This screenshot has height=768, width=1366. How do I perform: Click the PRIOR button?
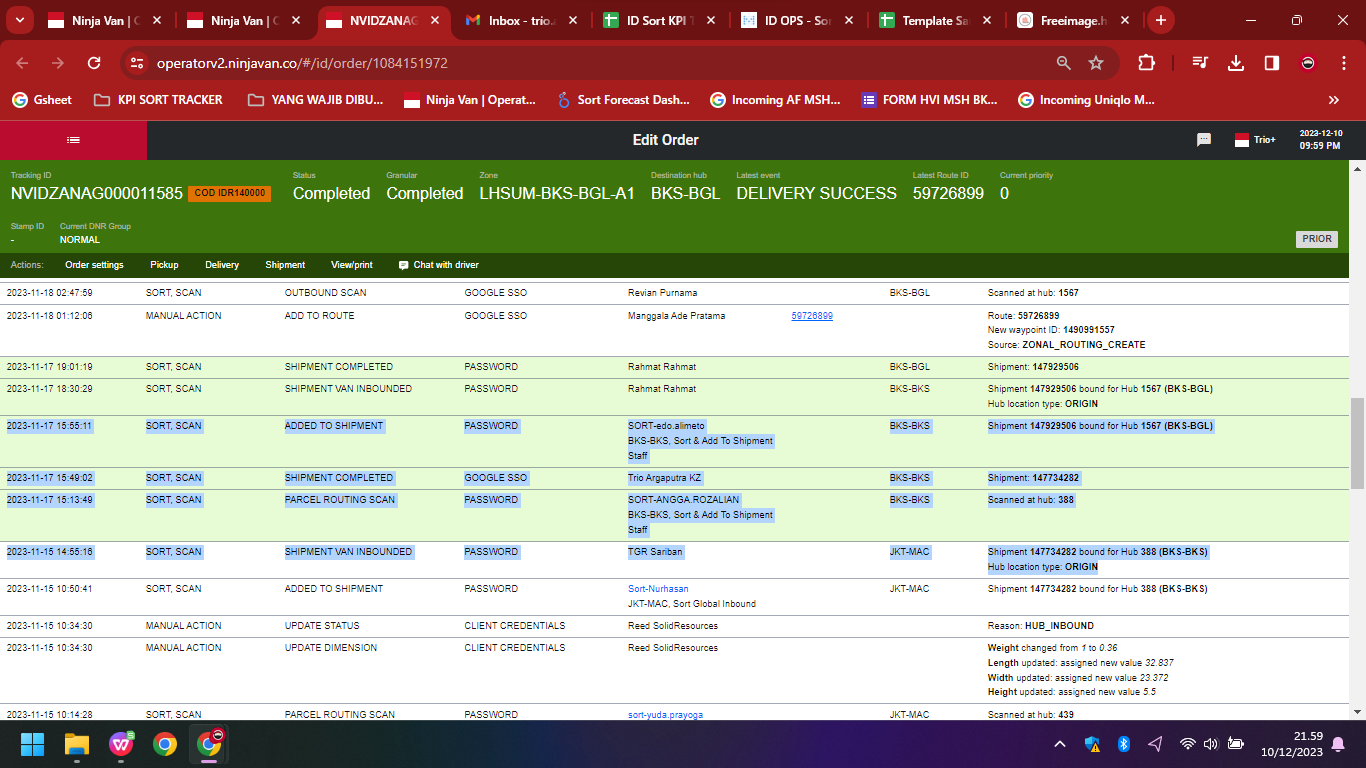[1317, 239]
